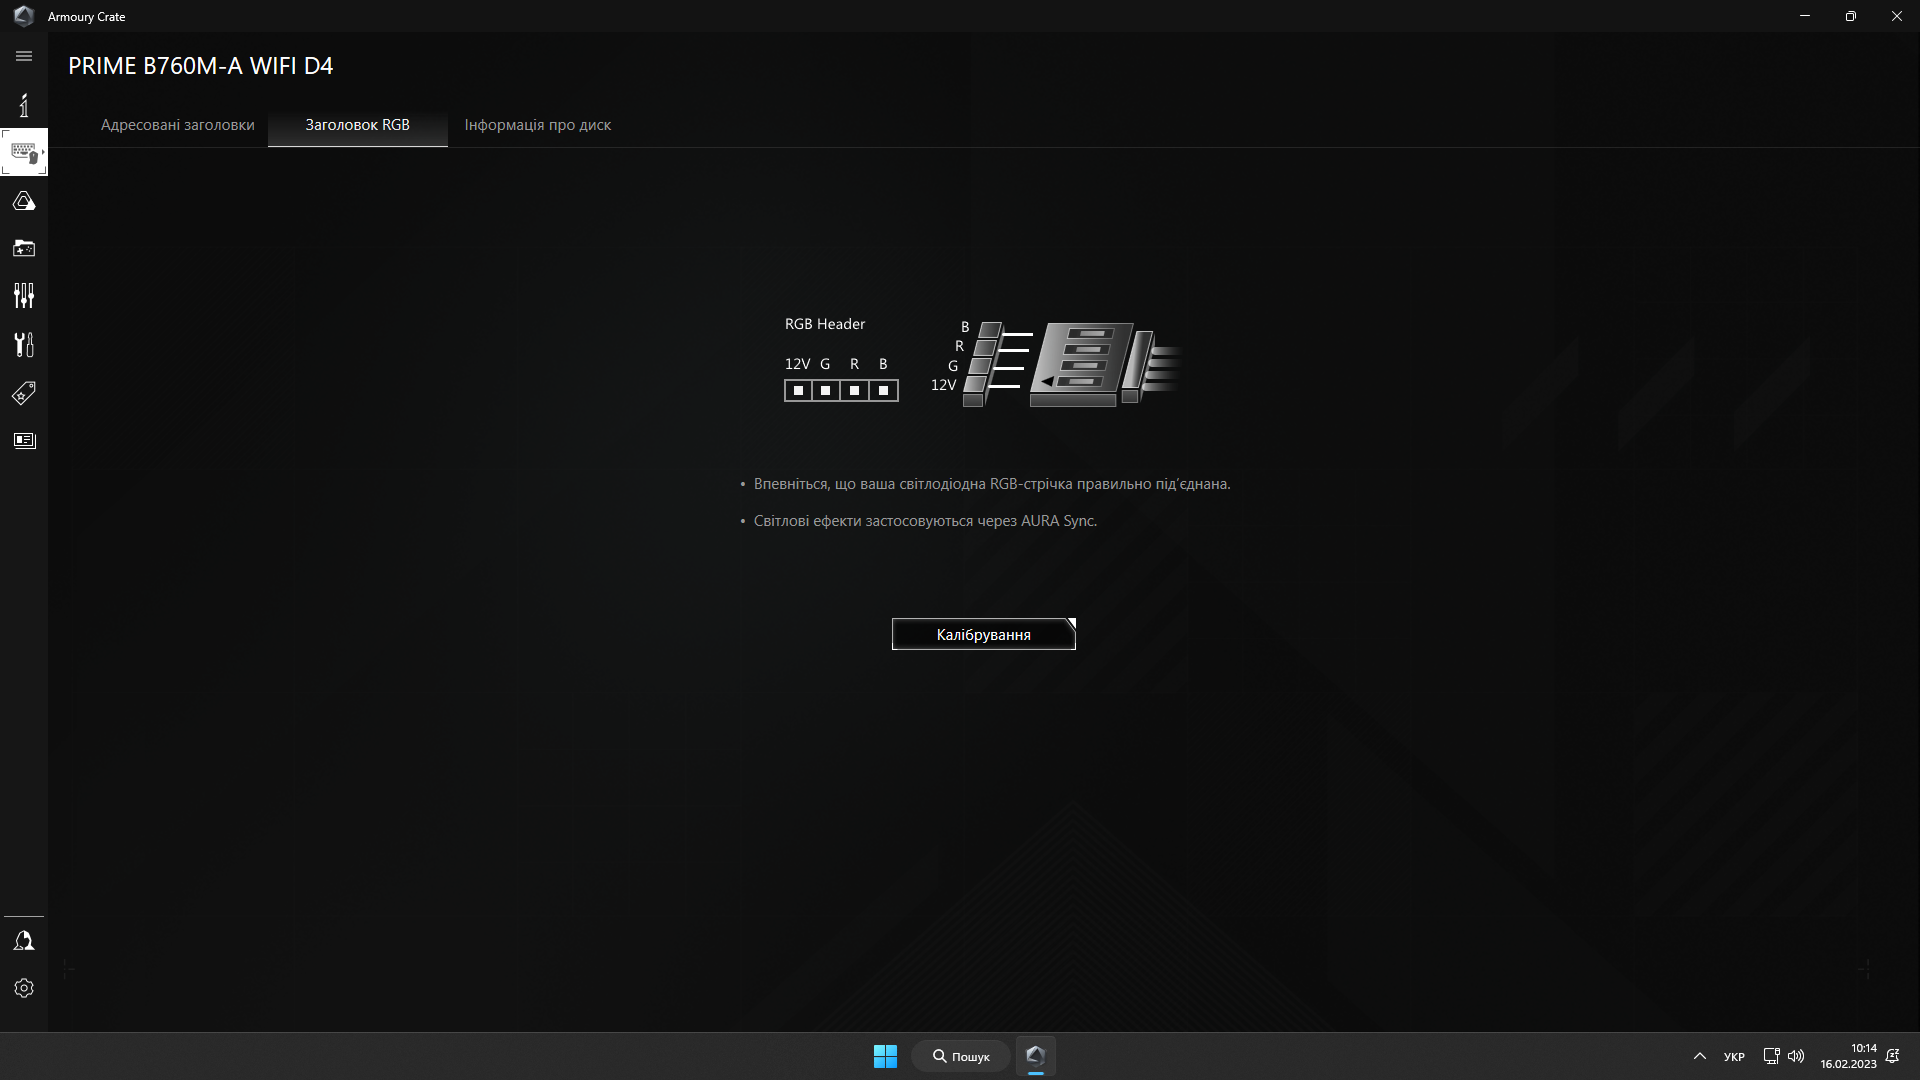This screenshot has height=1080, width=1920.
Task: Open the Deals tag icon
Action: pyautogui.click(x=24, y=393)
